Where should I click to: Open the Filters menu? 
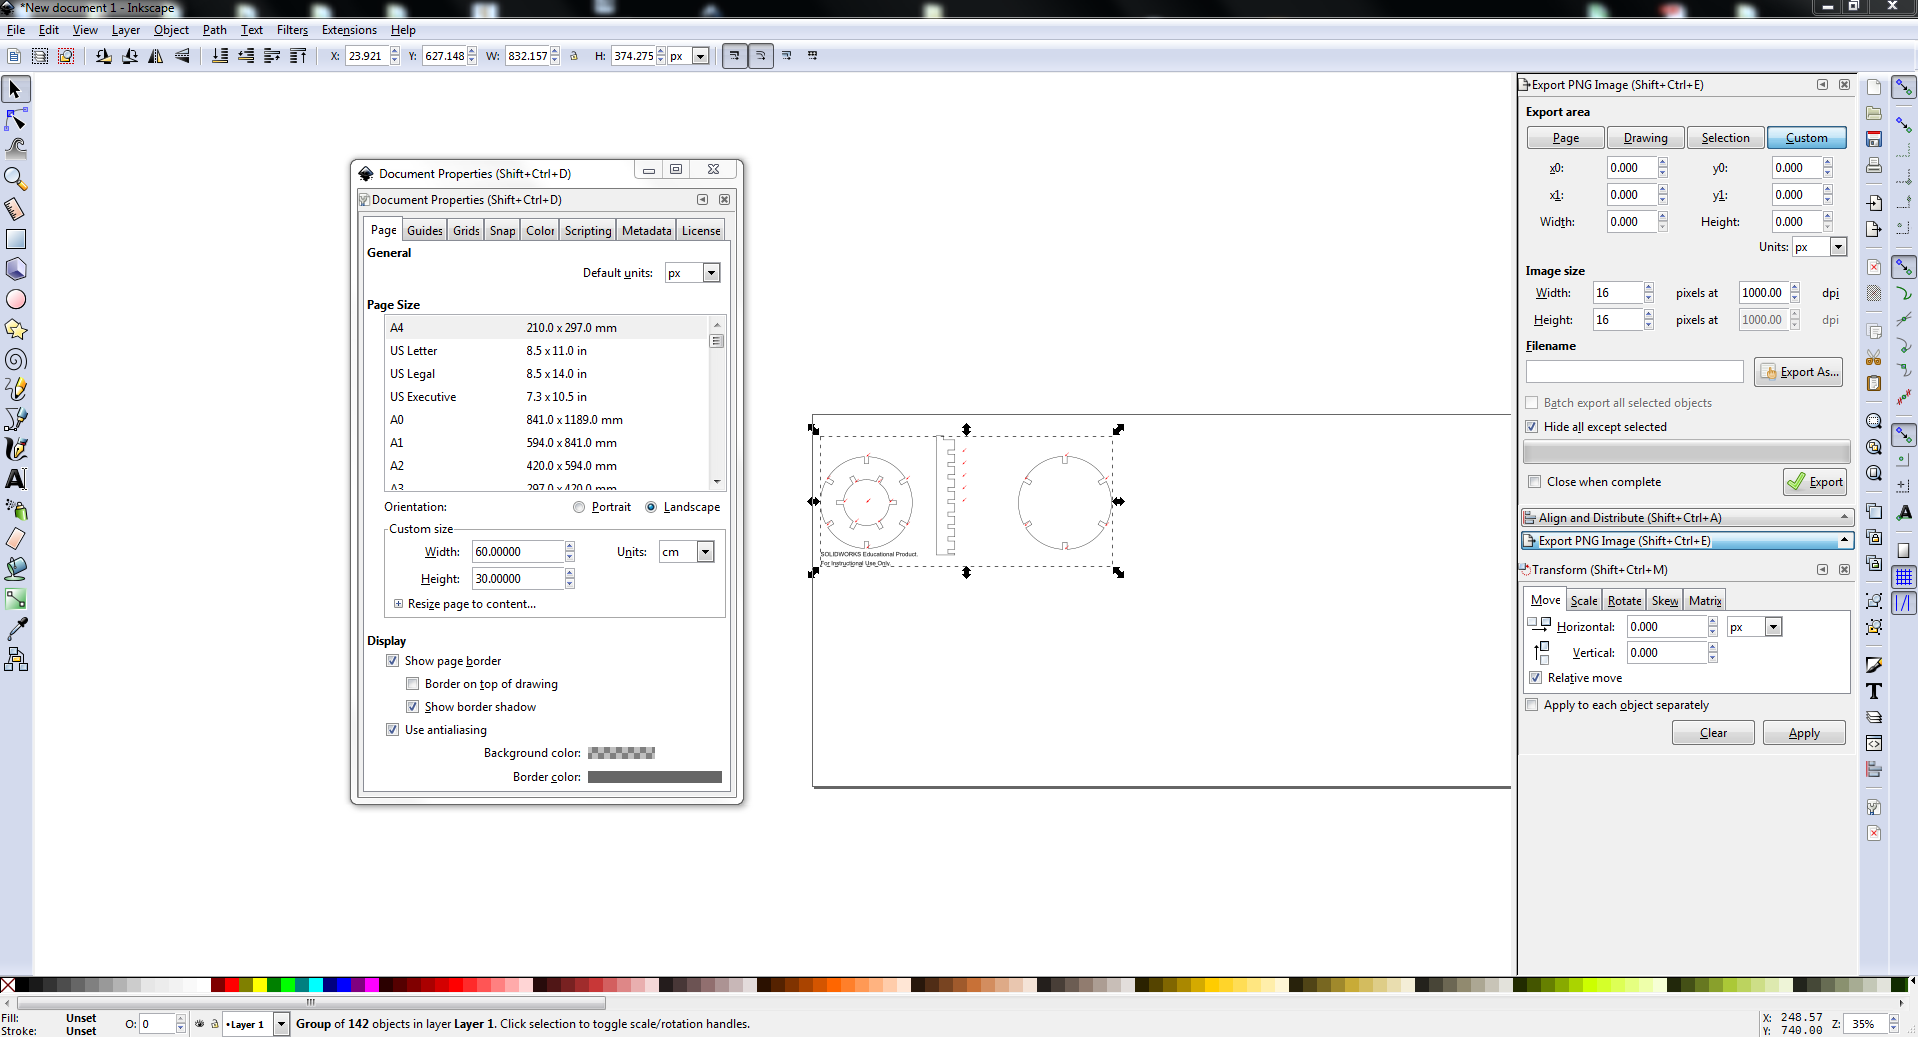(x=292, y=30)
